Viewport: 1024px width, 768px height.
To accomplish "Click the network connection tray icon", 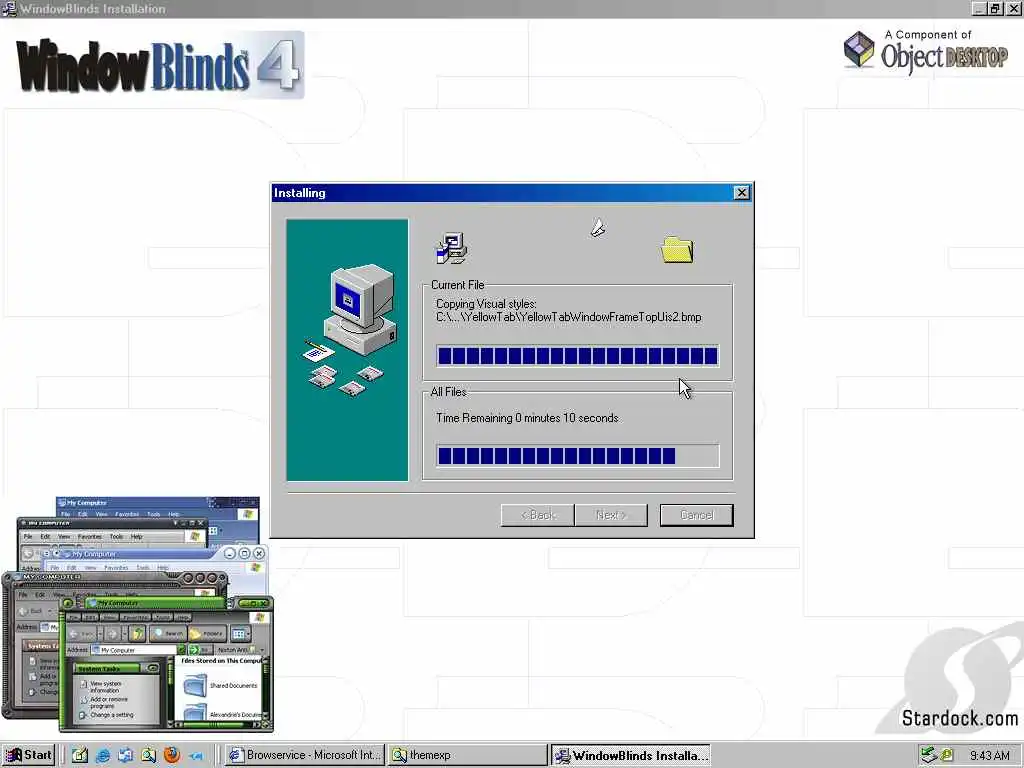I will point(928,756).
